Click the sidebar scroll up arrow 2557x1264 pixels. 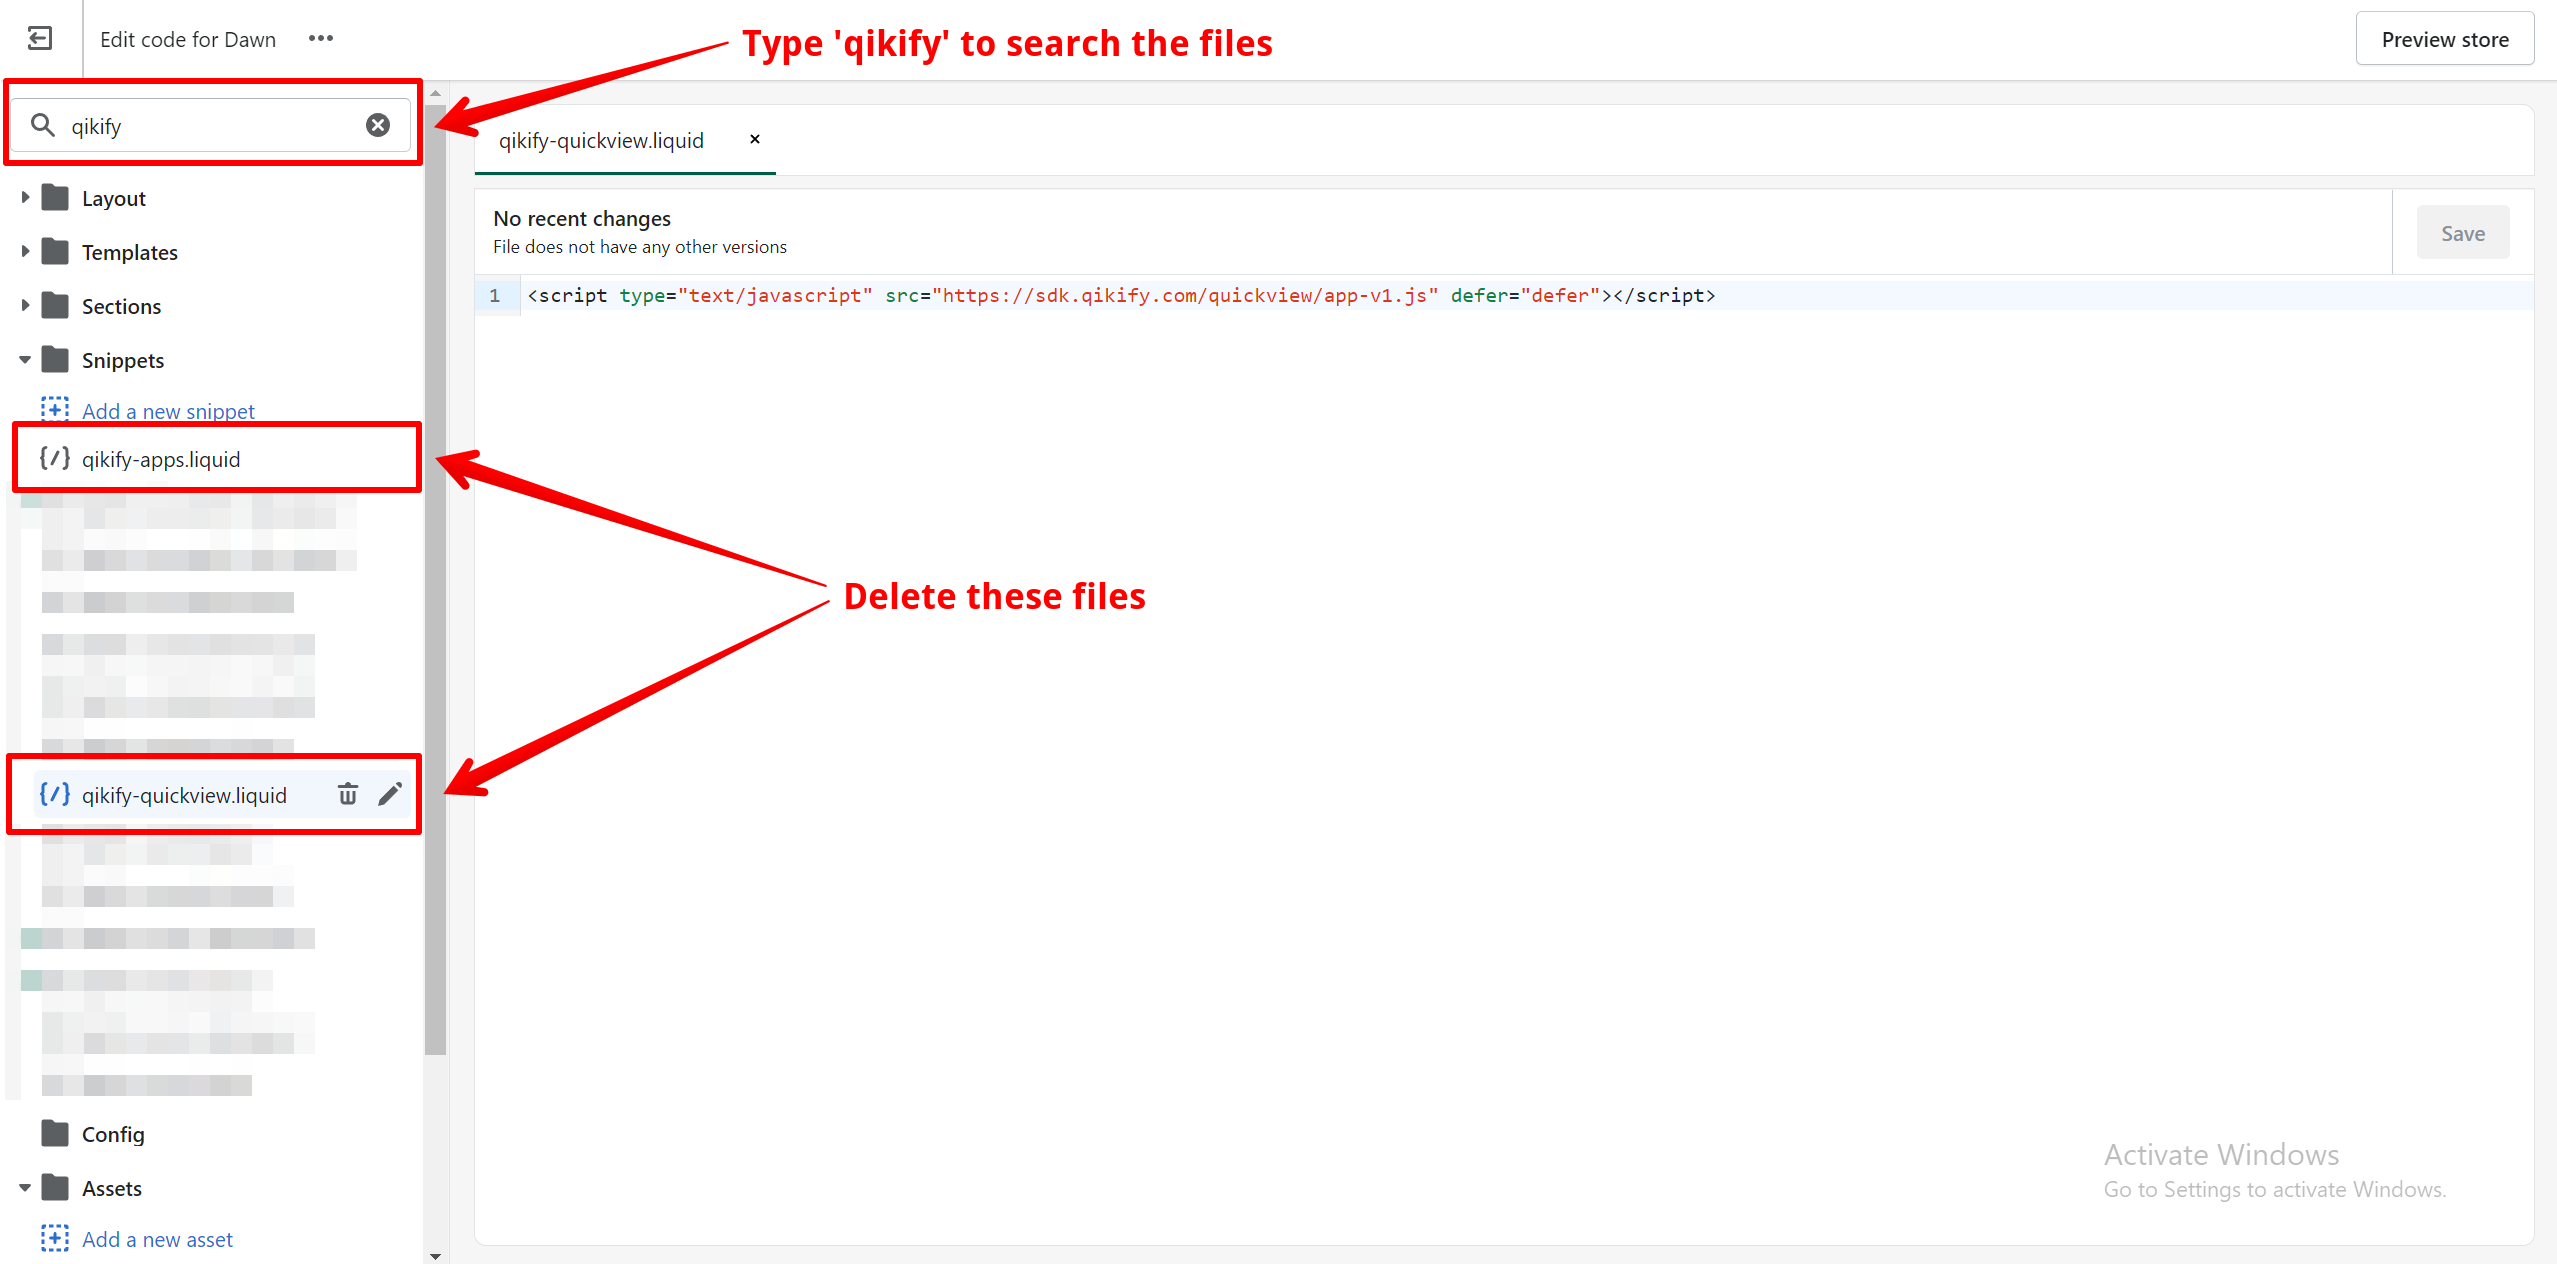(435, 93)
